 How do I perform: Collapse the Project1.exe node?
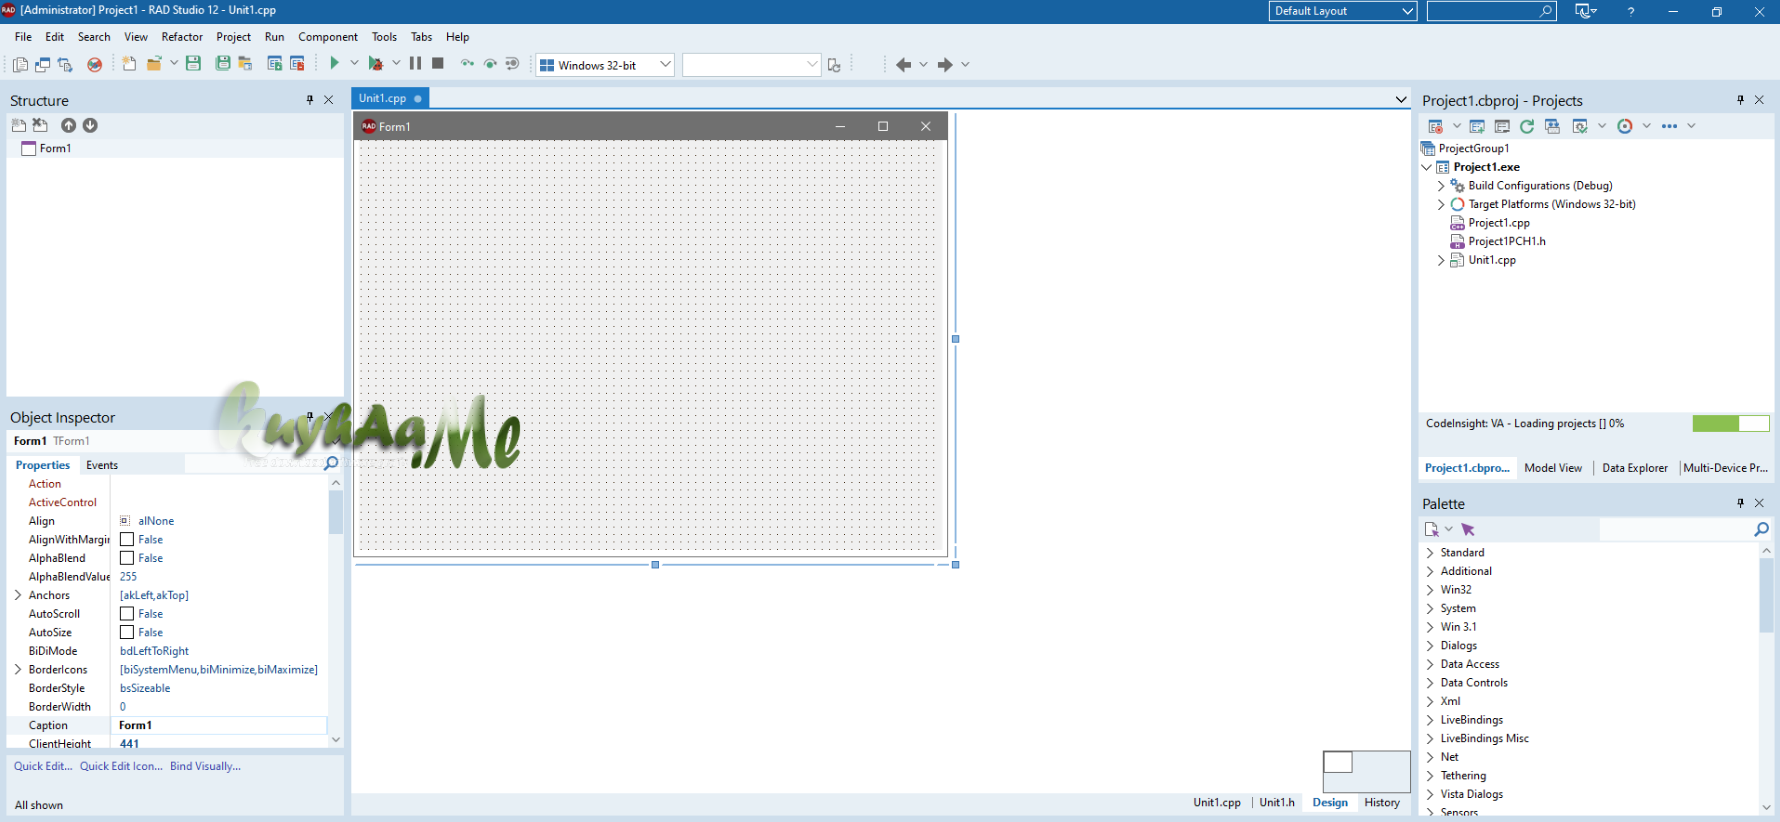[x=1427, y=167]
